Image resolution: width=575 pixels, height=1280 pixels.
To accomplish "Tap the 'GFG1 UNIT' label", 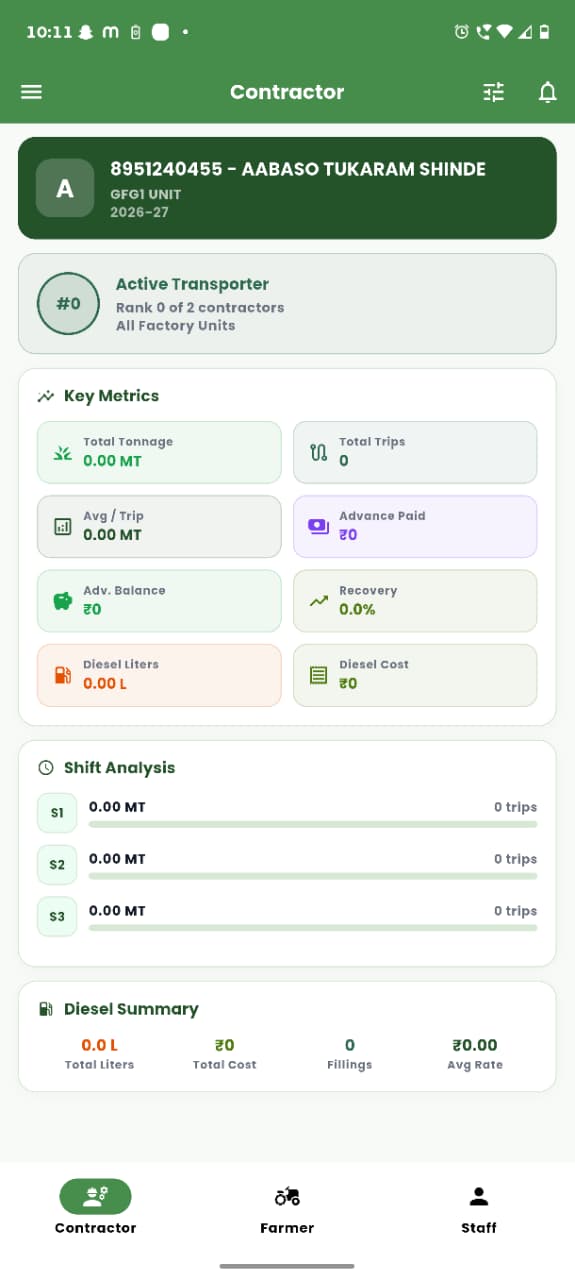I will click(x=145, y=194).
